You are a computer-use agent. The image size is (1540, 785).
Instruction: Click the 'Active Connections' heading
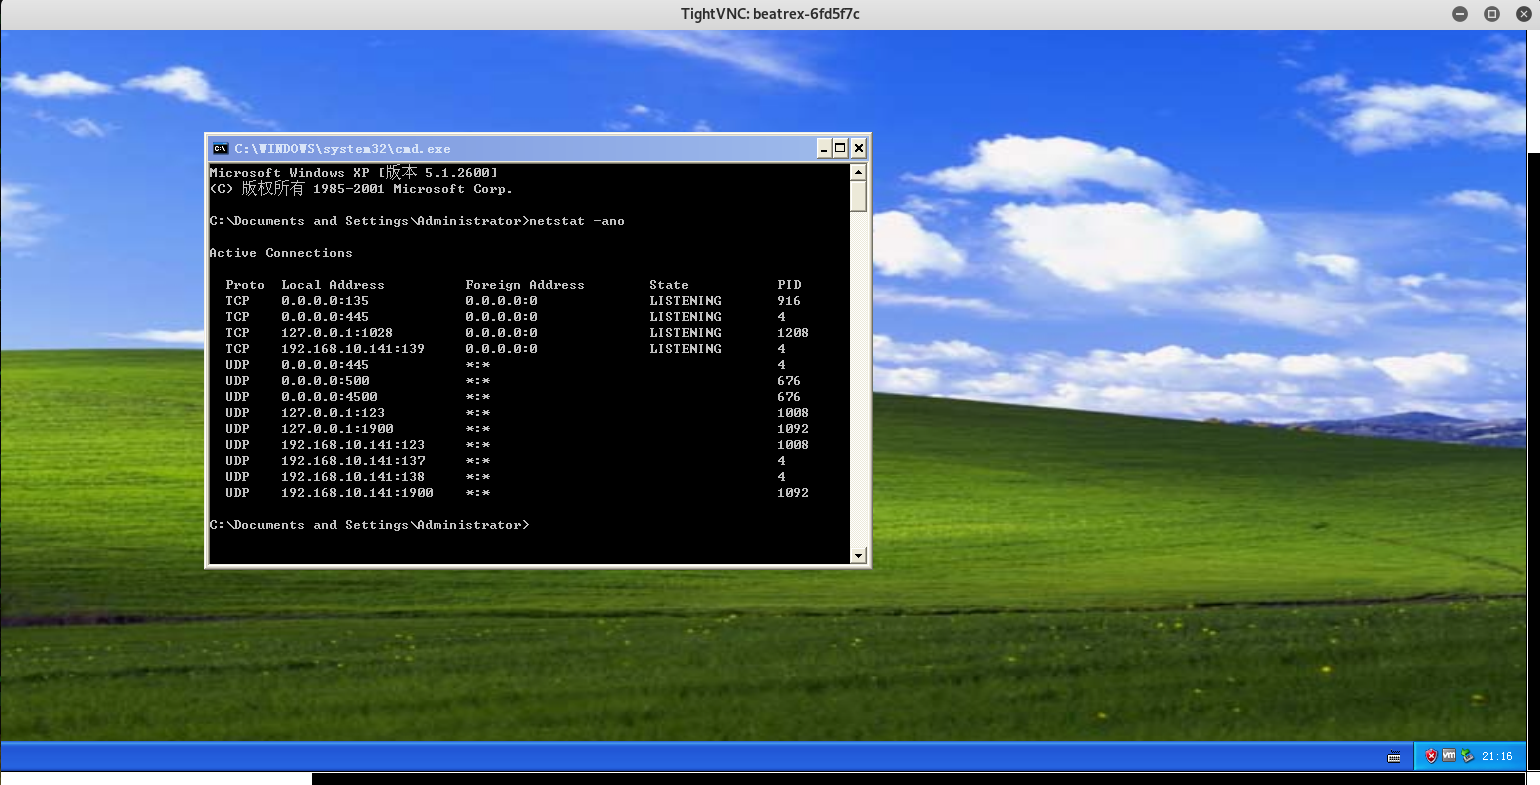pyautogui.click(x=281, y=253)
